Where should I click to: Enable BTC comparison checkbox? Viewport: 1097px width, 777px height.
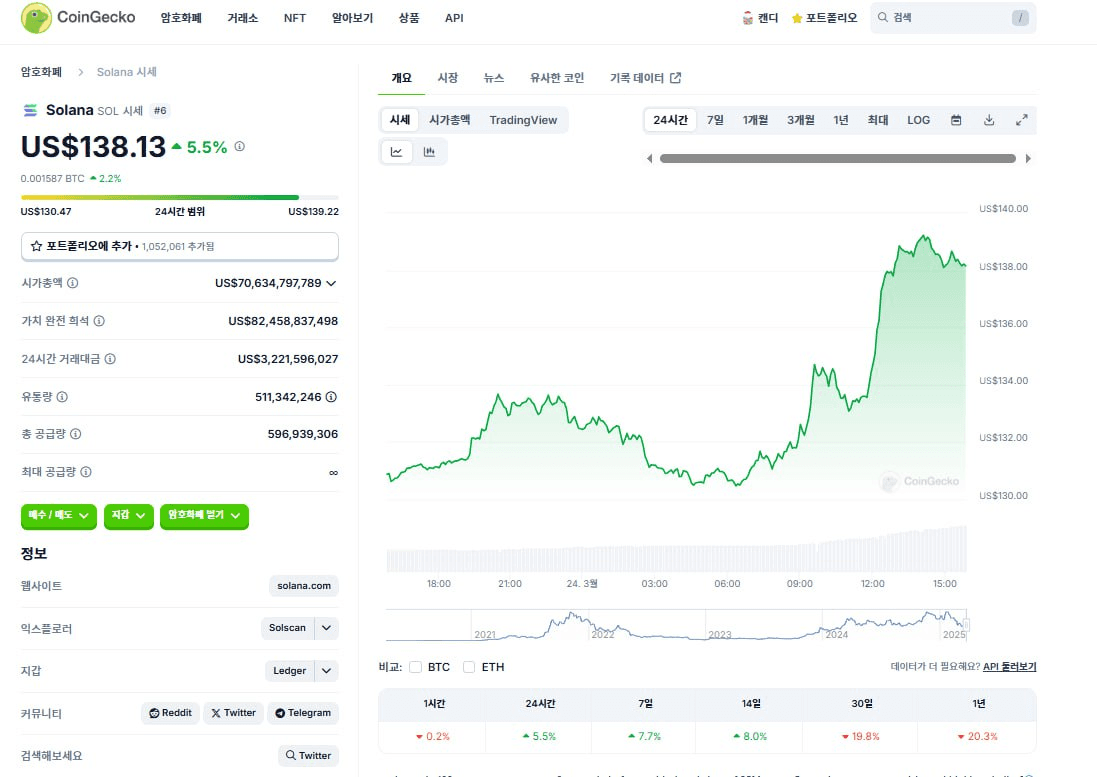[x=416, y=667]
